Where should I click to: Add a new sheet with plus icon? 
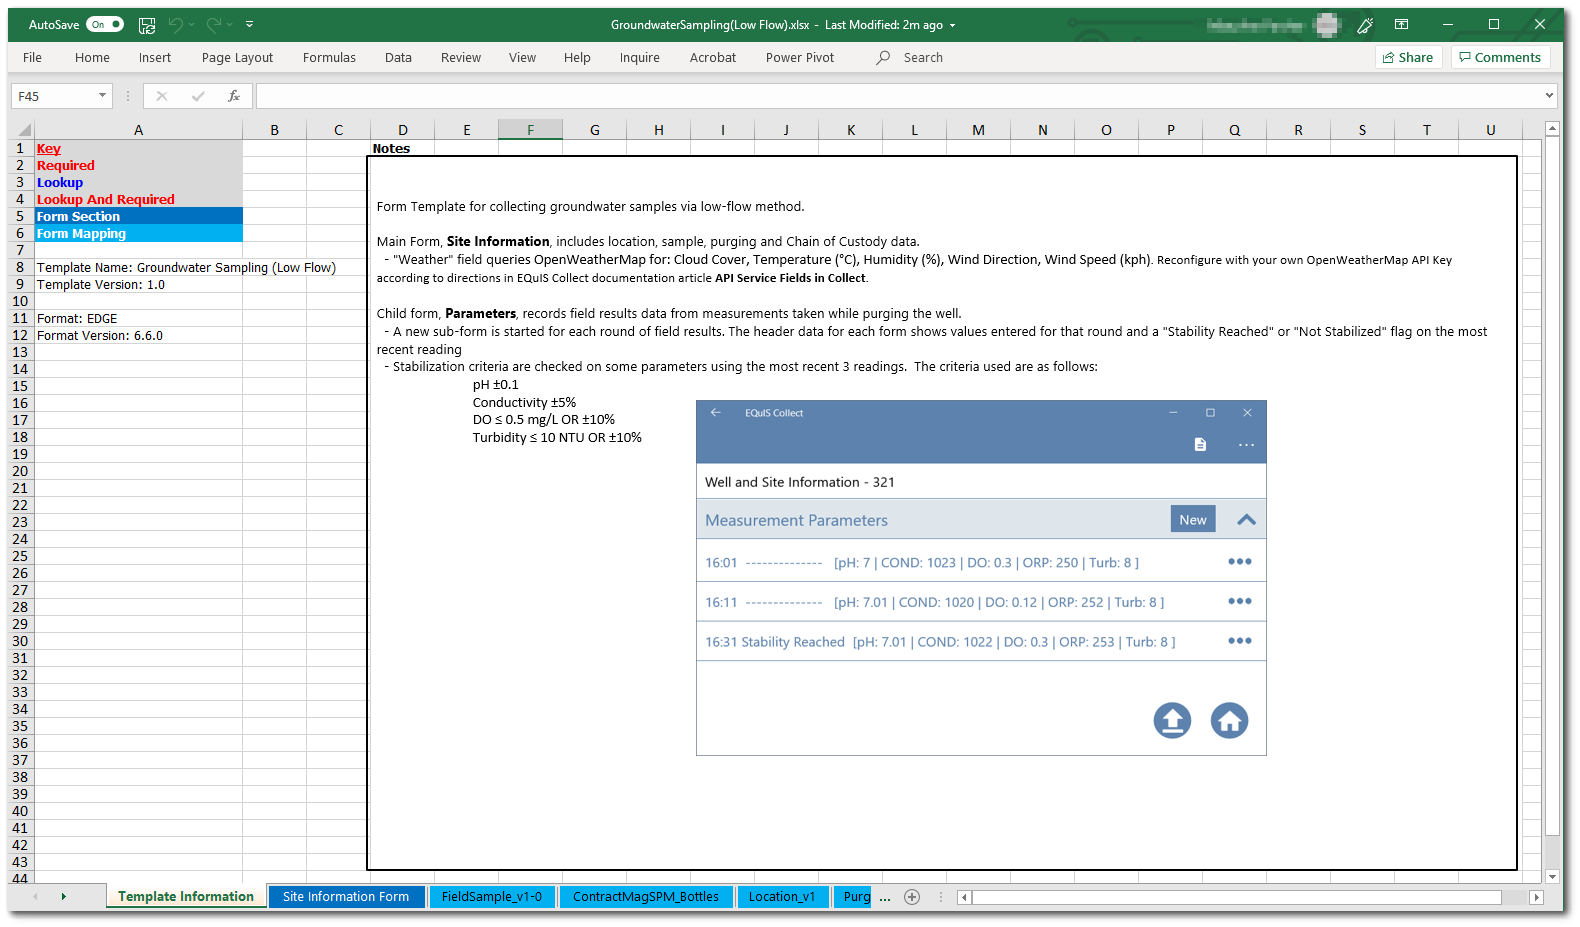(912, 897)
